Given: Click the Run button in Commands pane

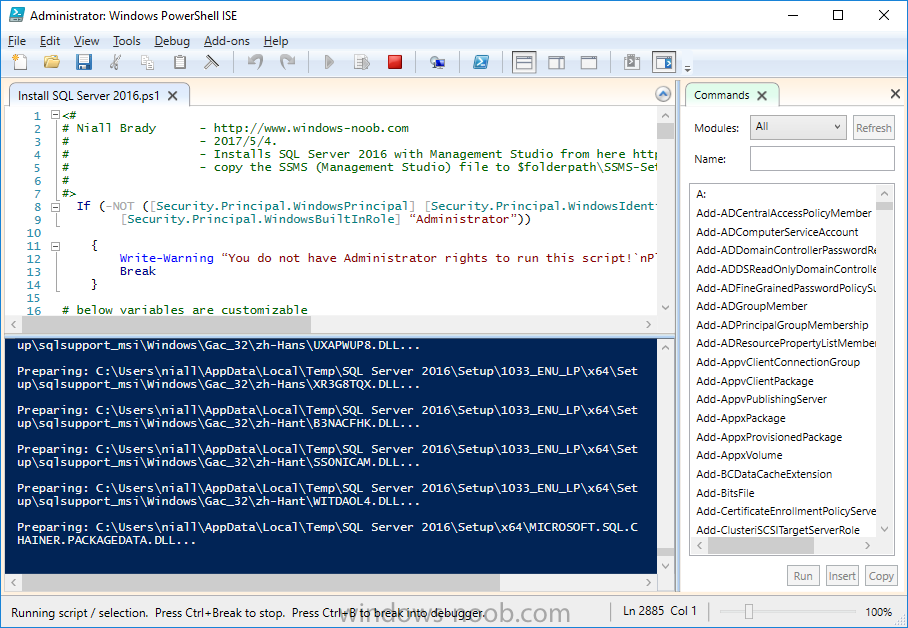Looking at the screenshot, I should click(803, 576).
